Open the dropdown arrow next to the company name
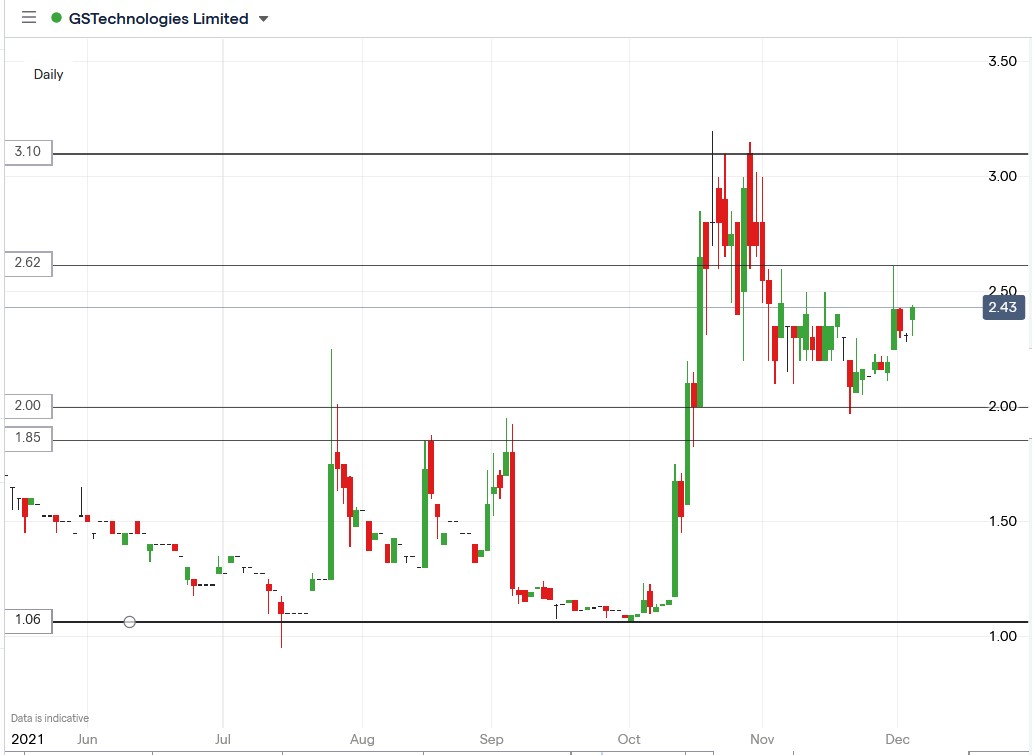The image size is (1032, 755). pos(262,18)
